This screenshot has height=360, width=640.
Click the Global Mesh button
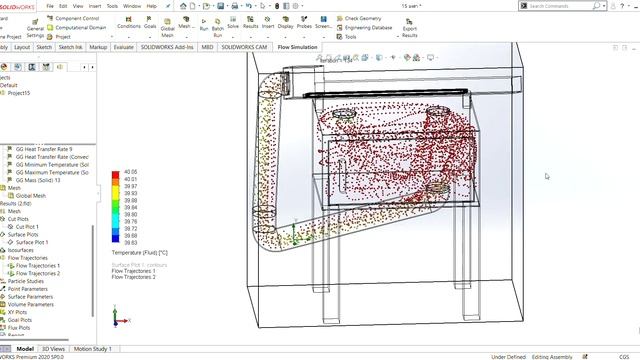pyautogui.click(x=167, y=28)
